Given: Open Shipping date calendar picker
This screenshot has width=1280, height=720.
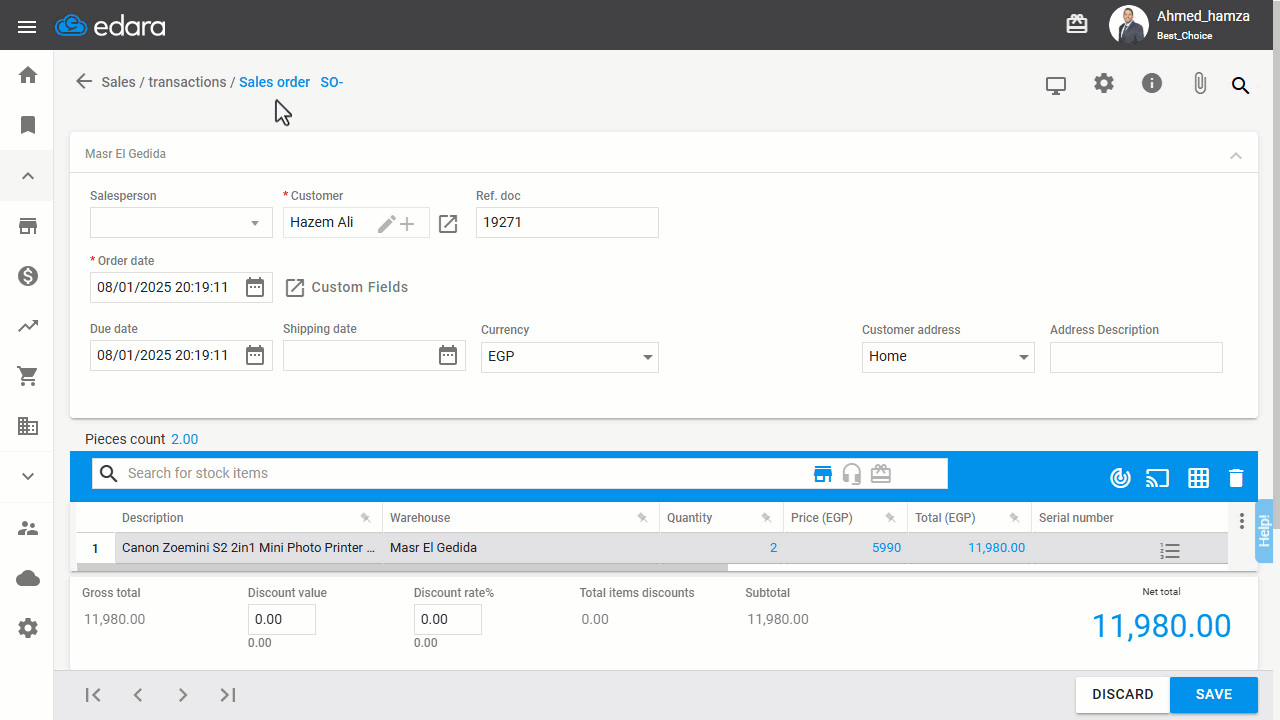Looking at the screenshot, I should tap(448, 355).
